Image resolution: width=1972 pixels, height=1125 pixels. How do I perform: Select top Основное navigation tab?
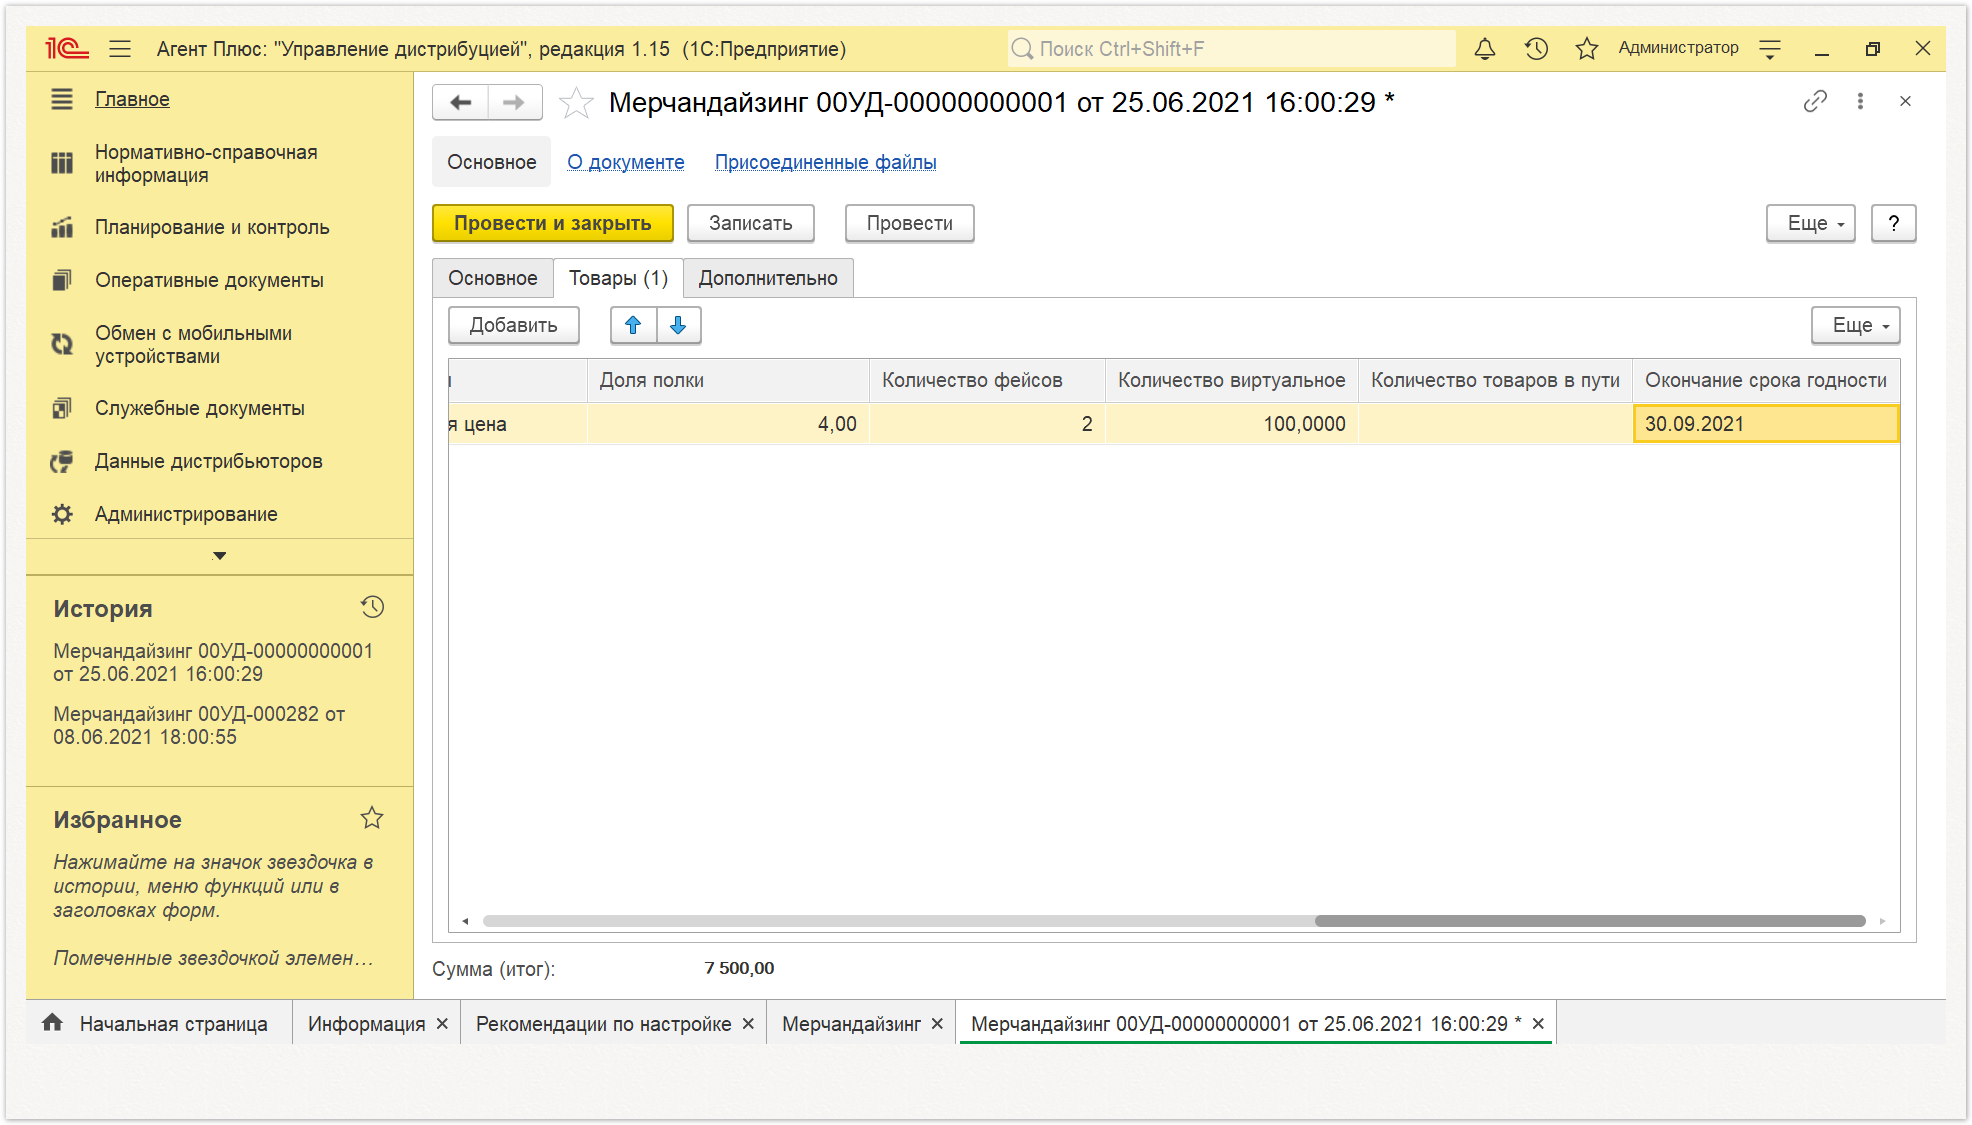coord(491,162)
